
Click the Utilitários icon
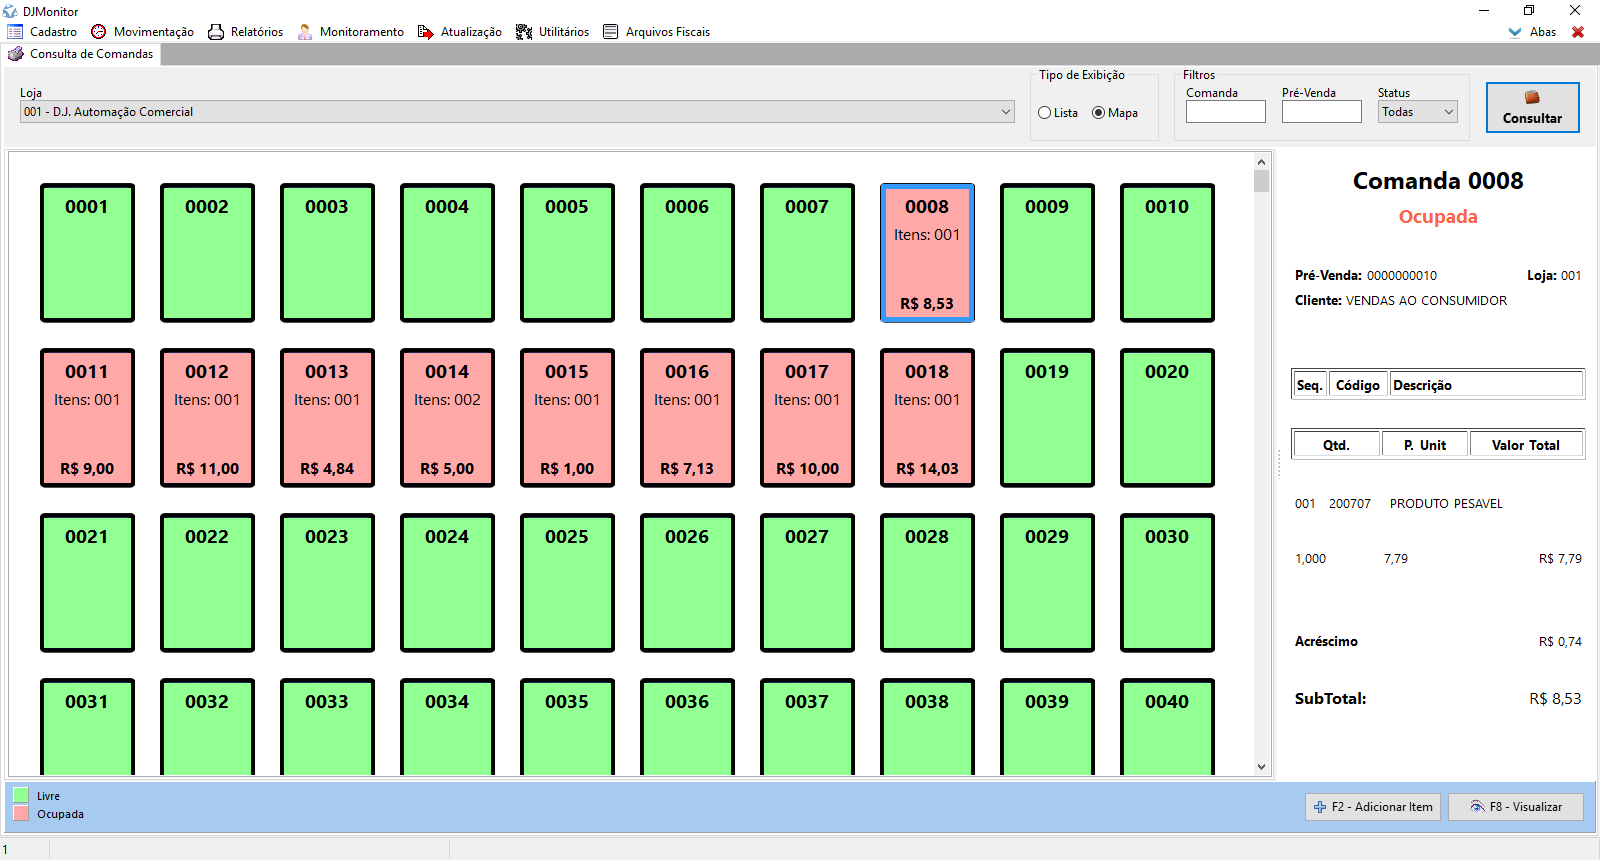[524, 32]
